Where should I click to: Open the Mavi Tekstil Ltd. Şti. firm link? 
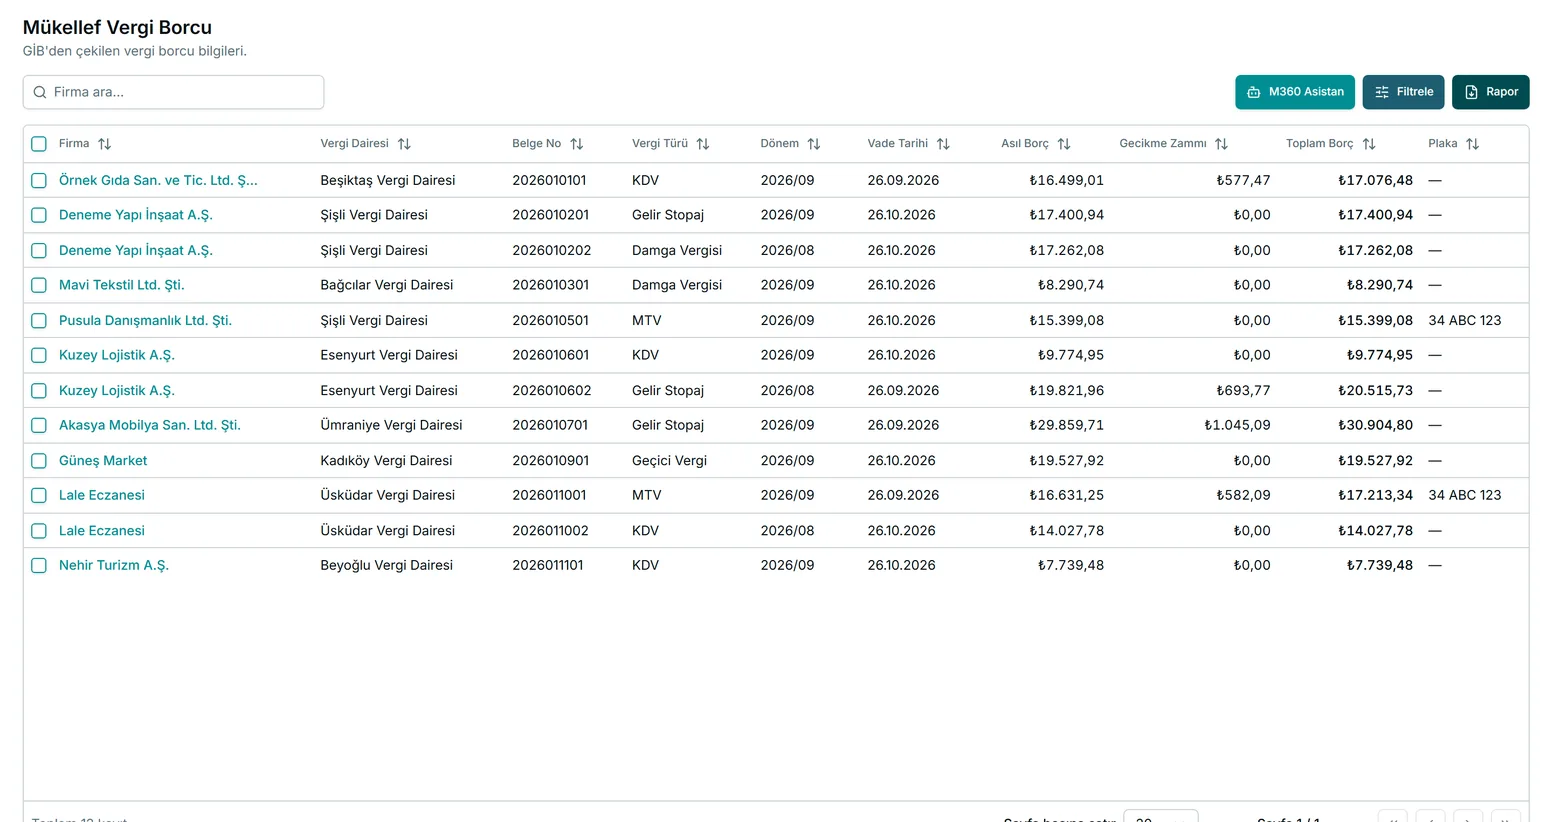[x=122, y=285]
